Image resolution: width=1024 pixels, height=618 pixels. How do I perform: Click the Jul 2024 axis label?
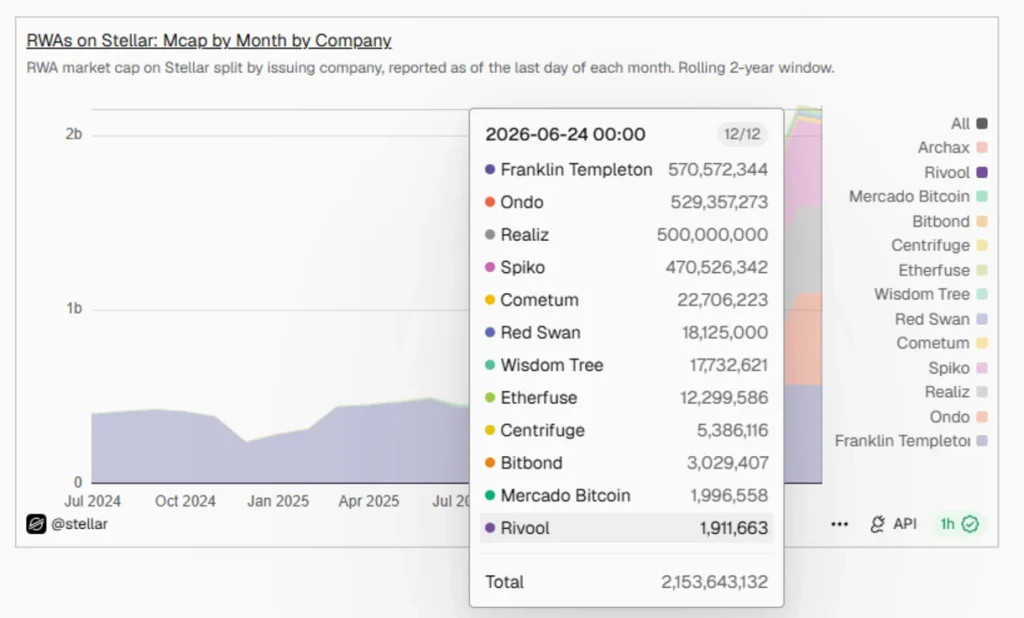[x=93, y=501]
